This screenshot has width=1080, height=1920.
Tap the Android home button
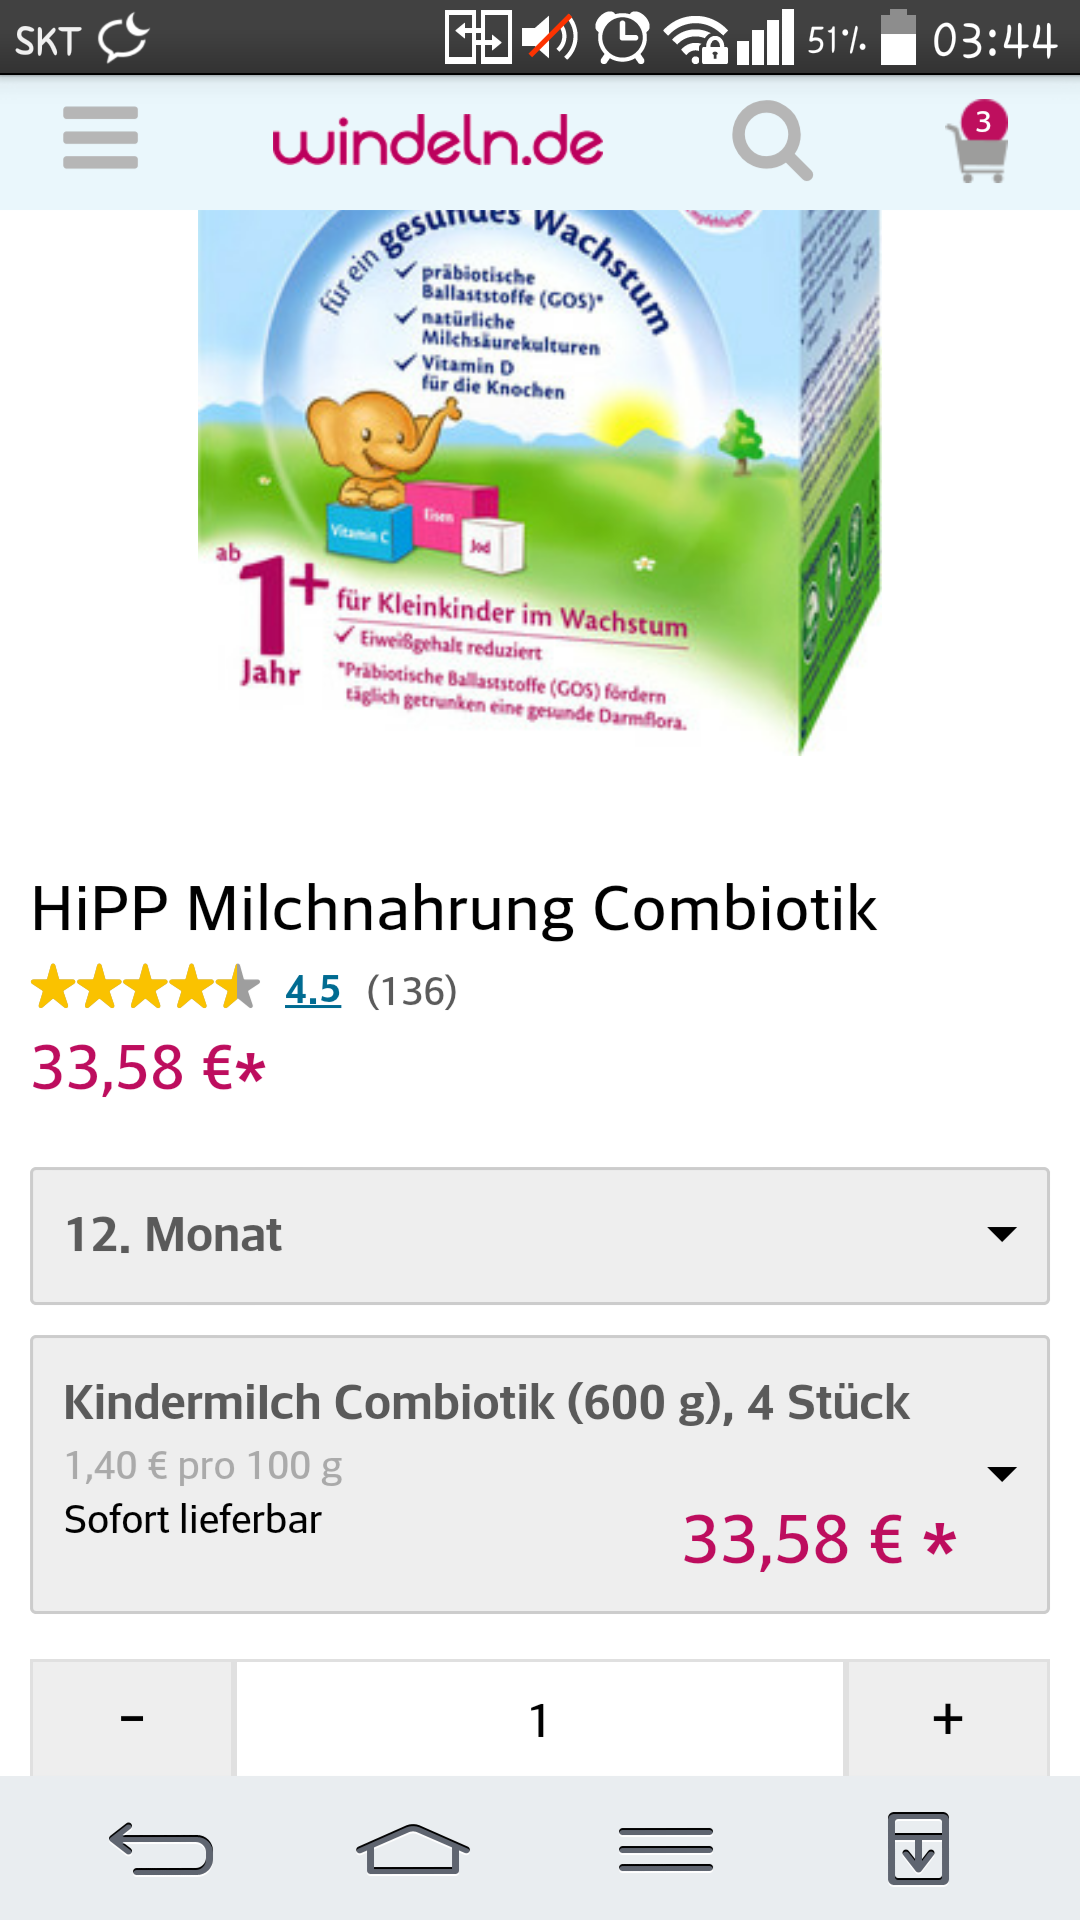tap(412, 1848)
